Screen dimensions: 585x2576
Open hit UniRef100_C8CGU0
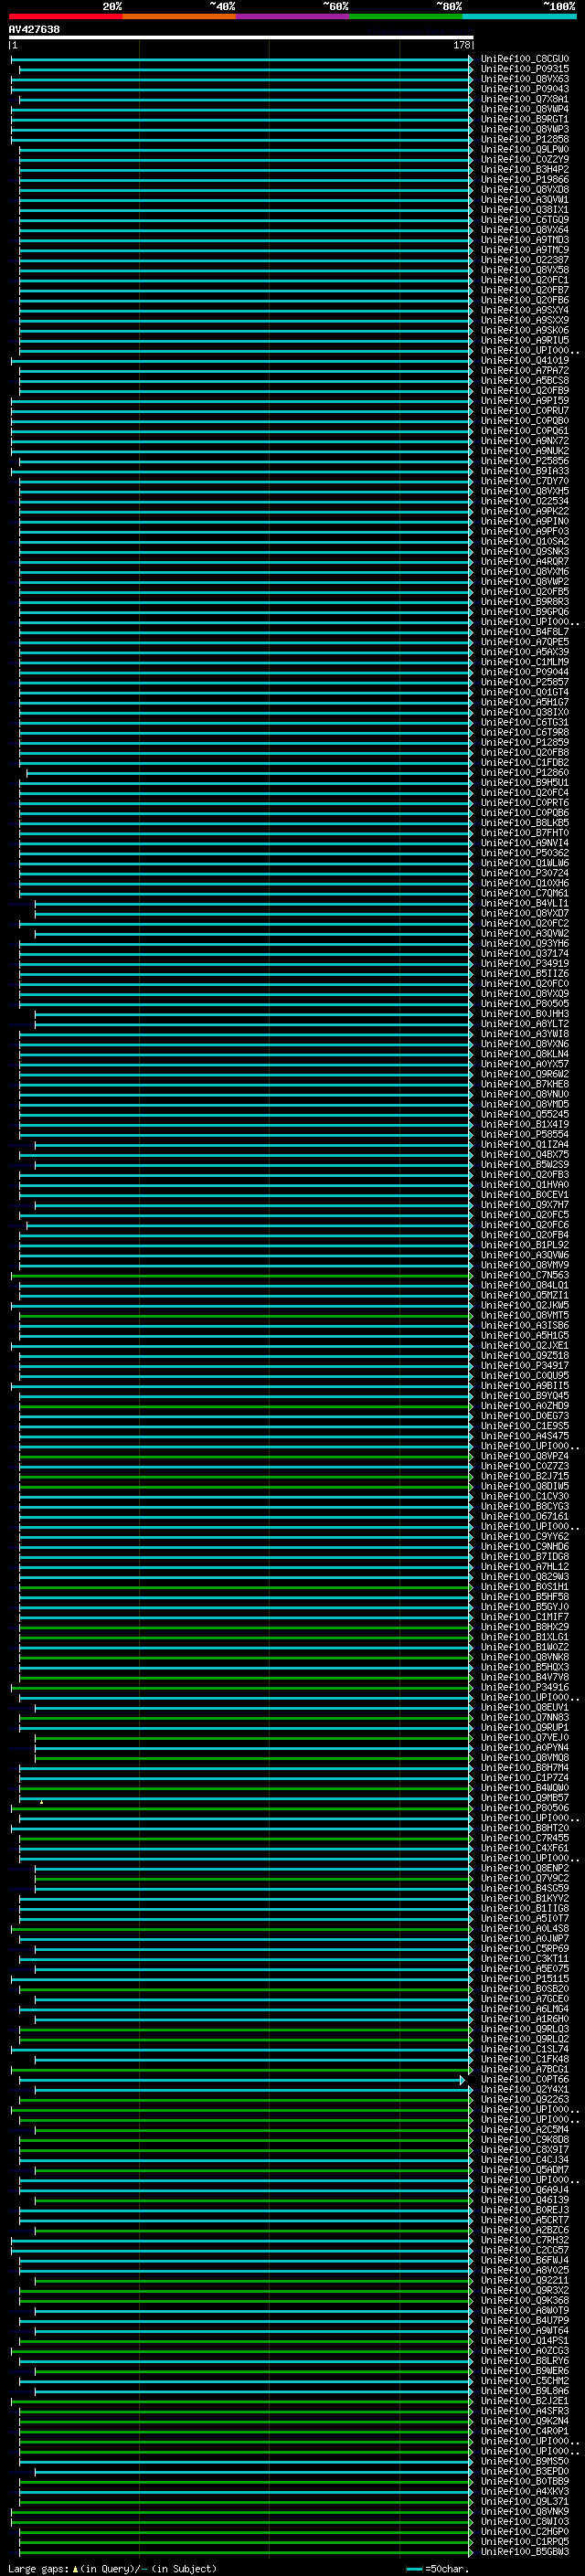(525, 59)
